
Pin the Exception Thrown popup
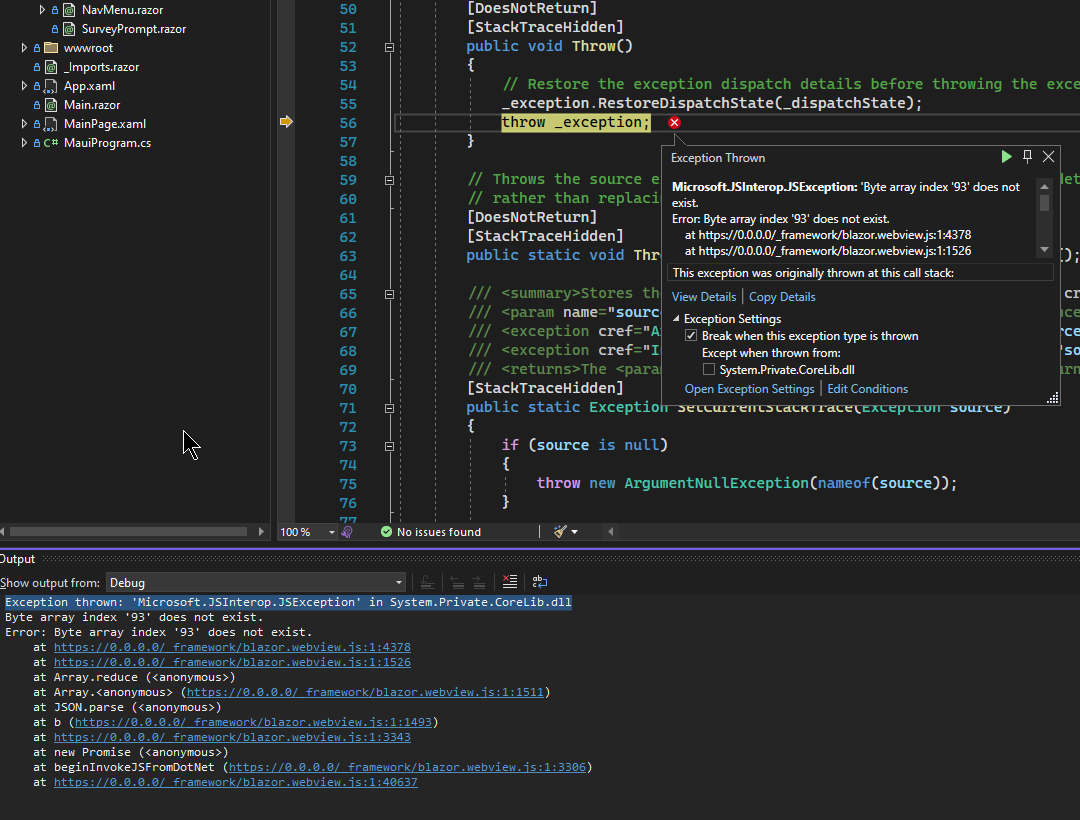click(1027, 157)
